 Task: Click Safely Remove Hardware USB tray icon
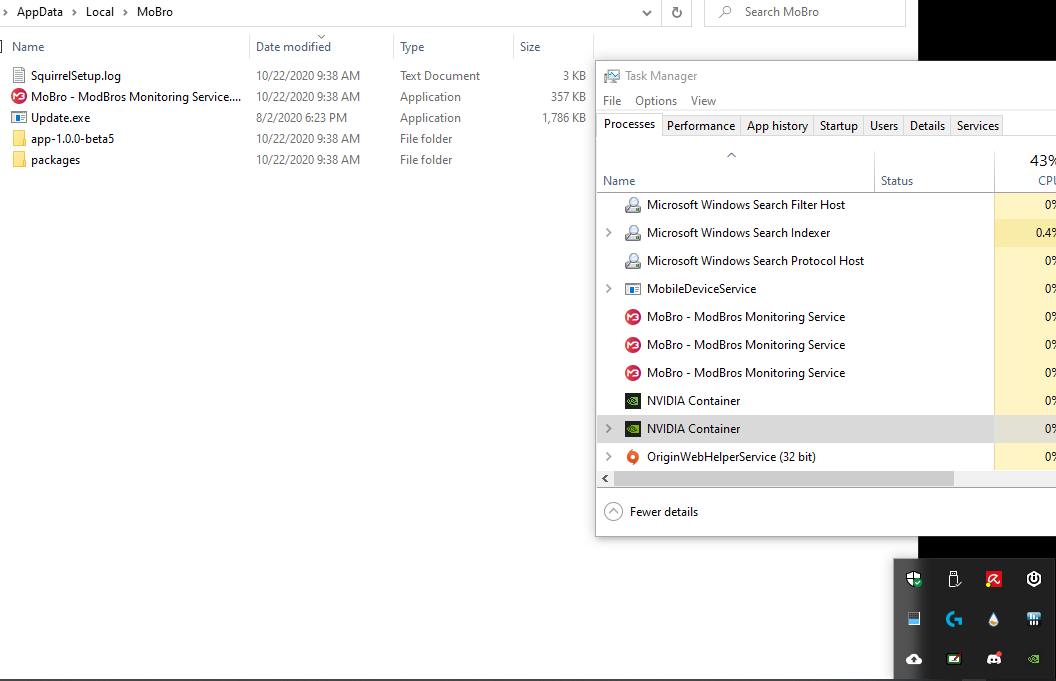(x=954, y=579)
